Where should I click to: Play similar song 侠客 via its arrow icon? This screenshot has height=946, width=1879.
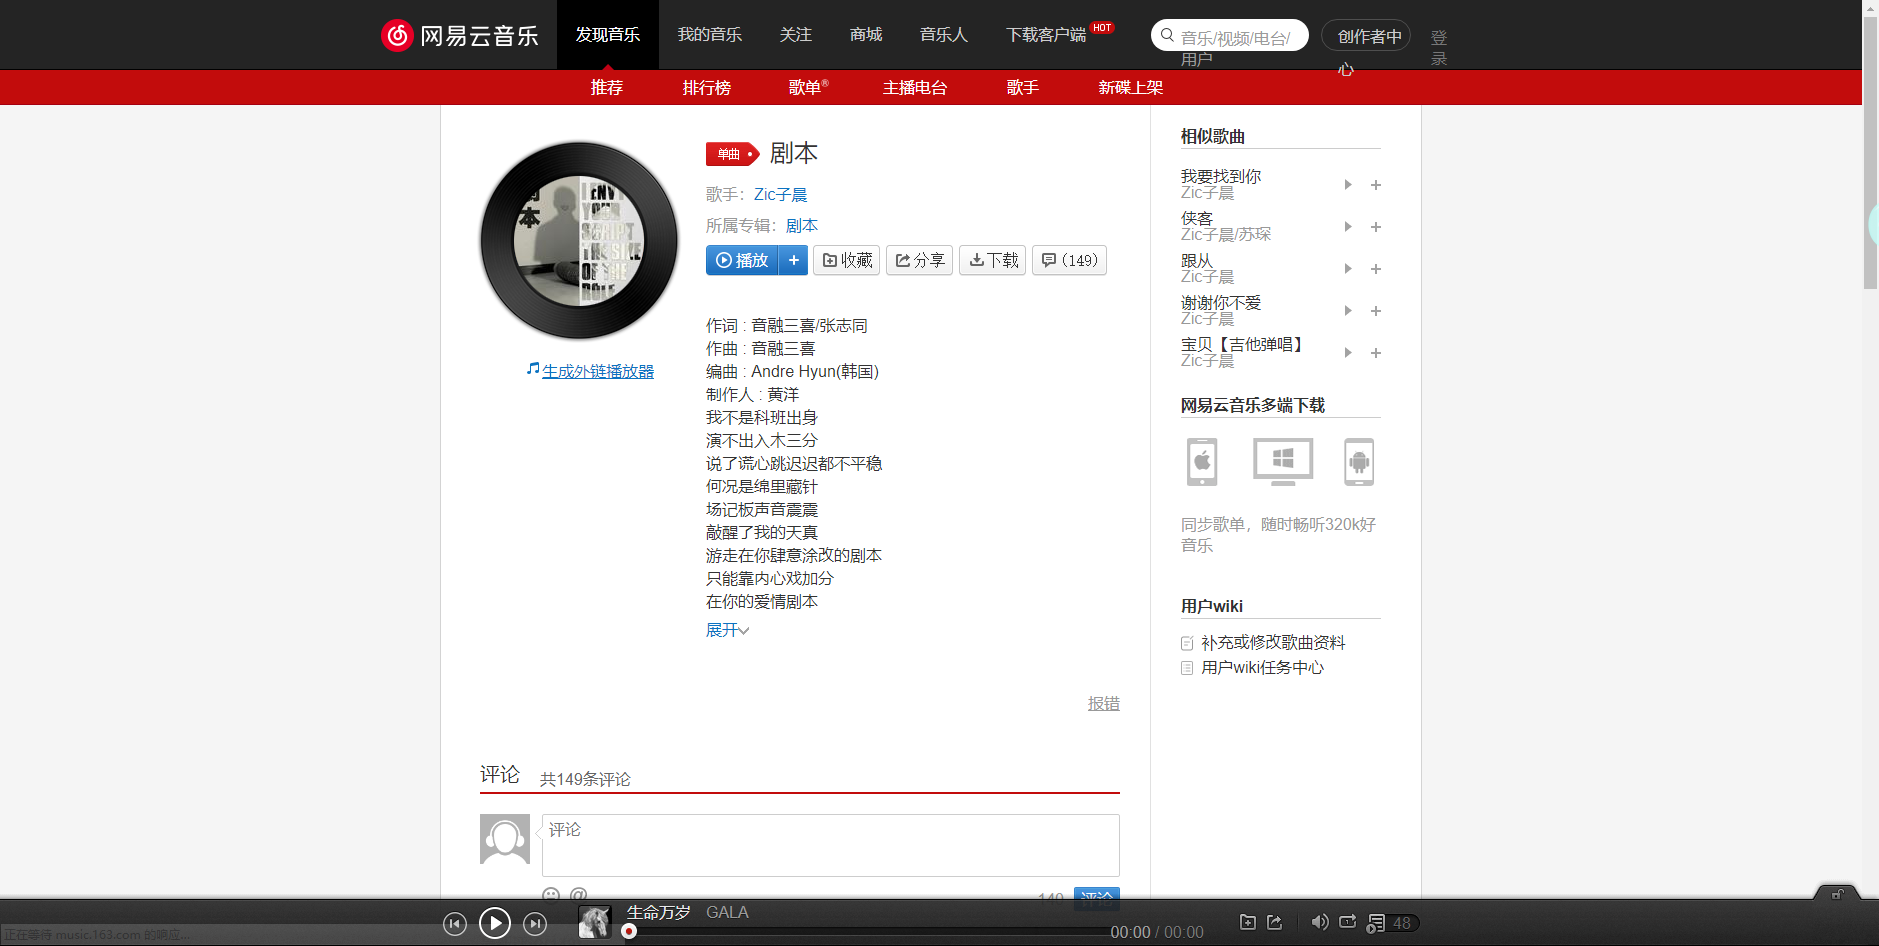tap(1347, 227)
